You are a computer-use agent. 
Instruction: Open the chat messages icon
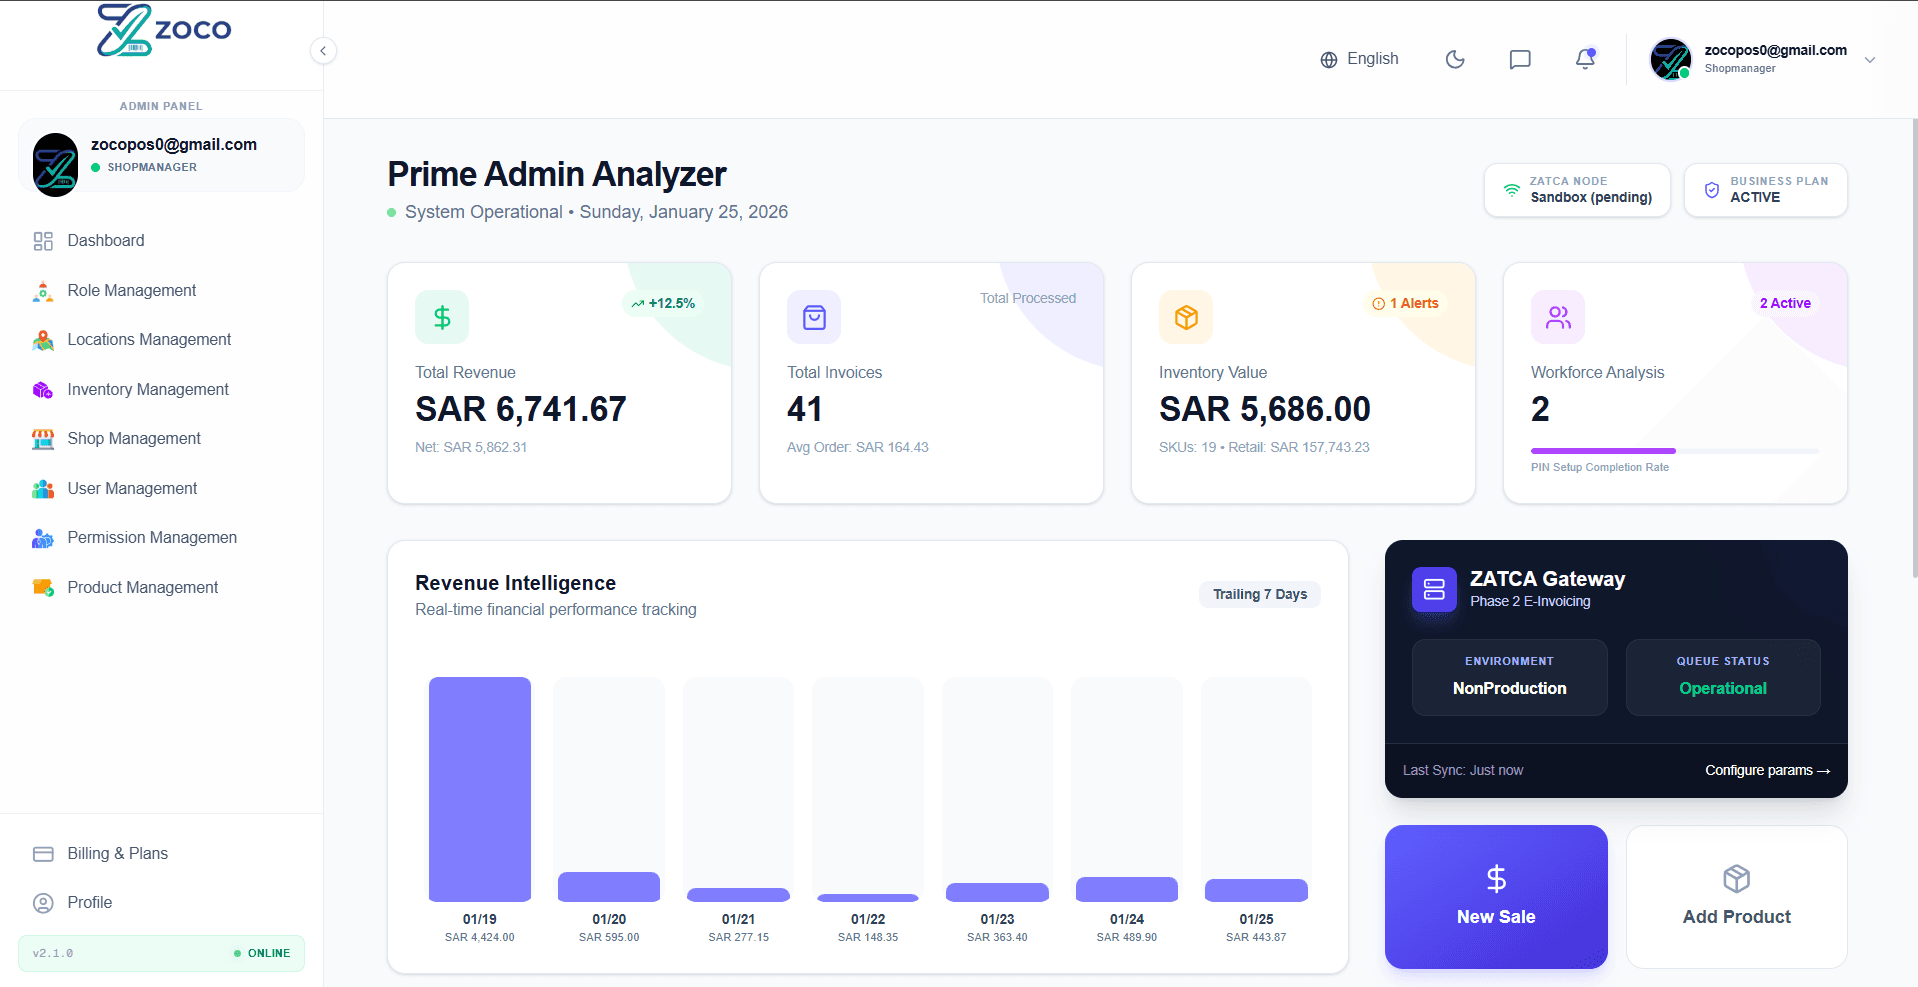[x=1520, y=59]
